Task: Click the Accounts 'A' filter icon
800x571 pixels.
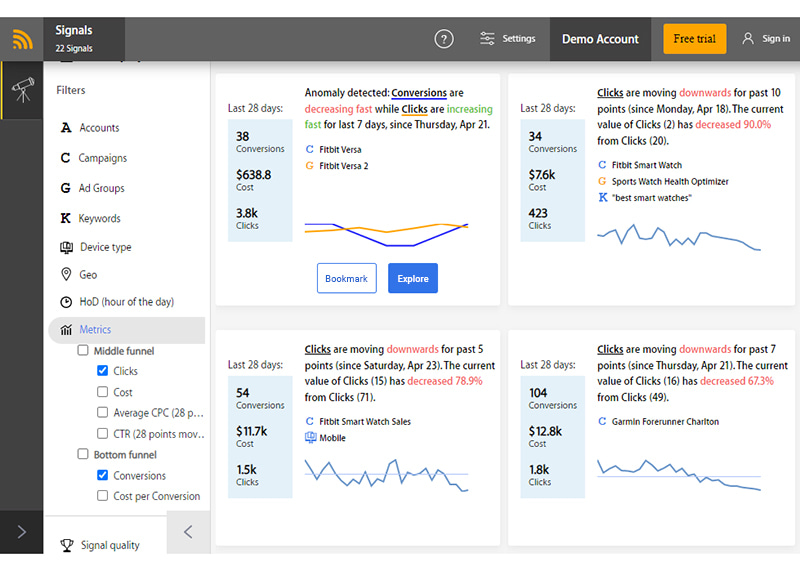Action: tap(66, 128)
